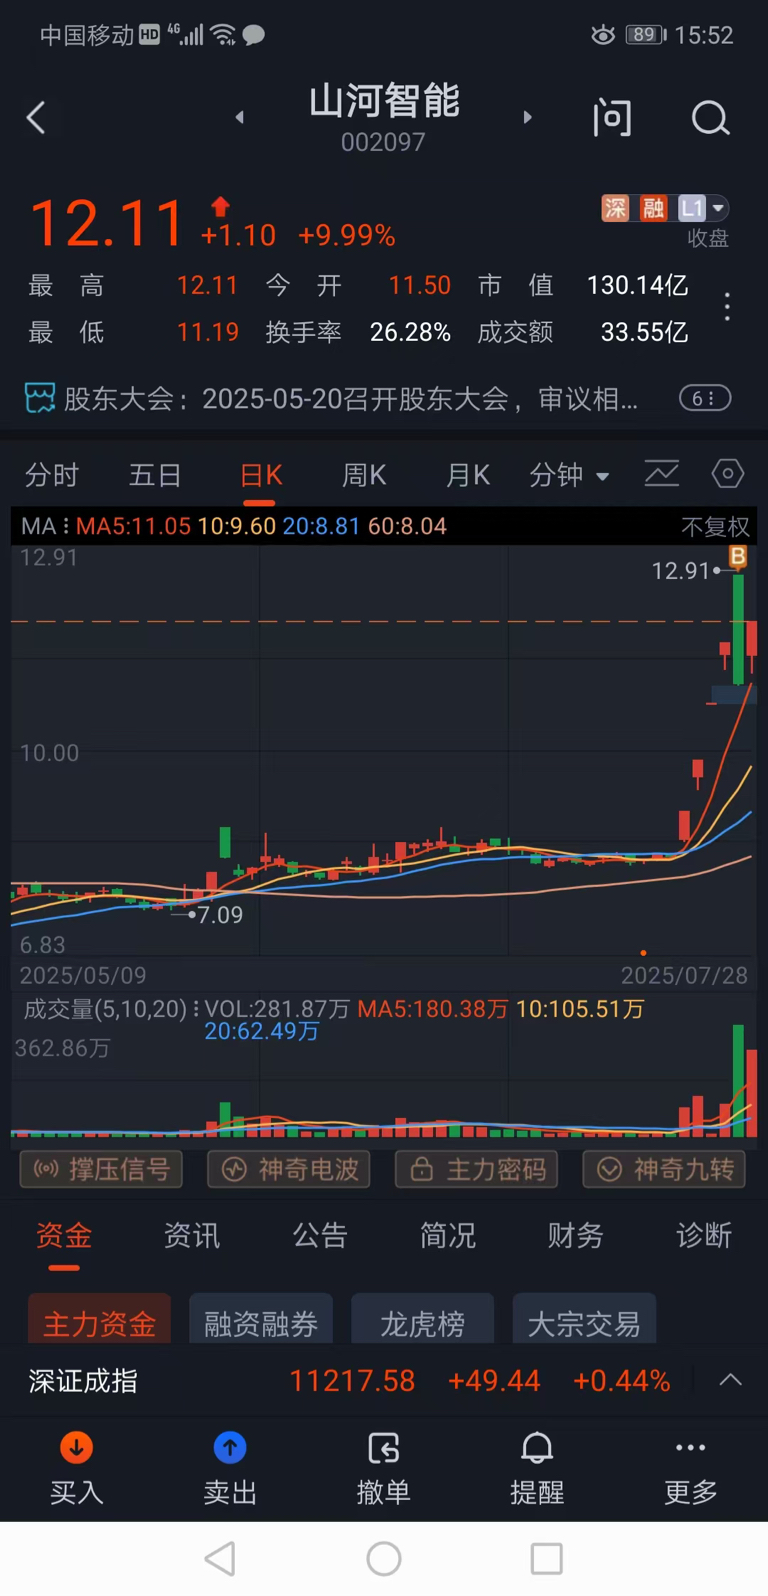This screenshot has width=768, height=1596.
Task: Select 主力资金 sub-tab
Action: click(x=99, y=1320)
